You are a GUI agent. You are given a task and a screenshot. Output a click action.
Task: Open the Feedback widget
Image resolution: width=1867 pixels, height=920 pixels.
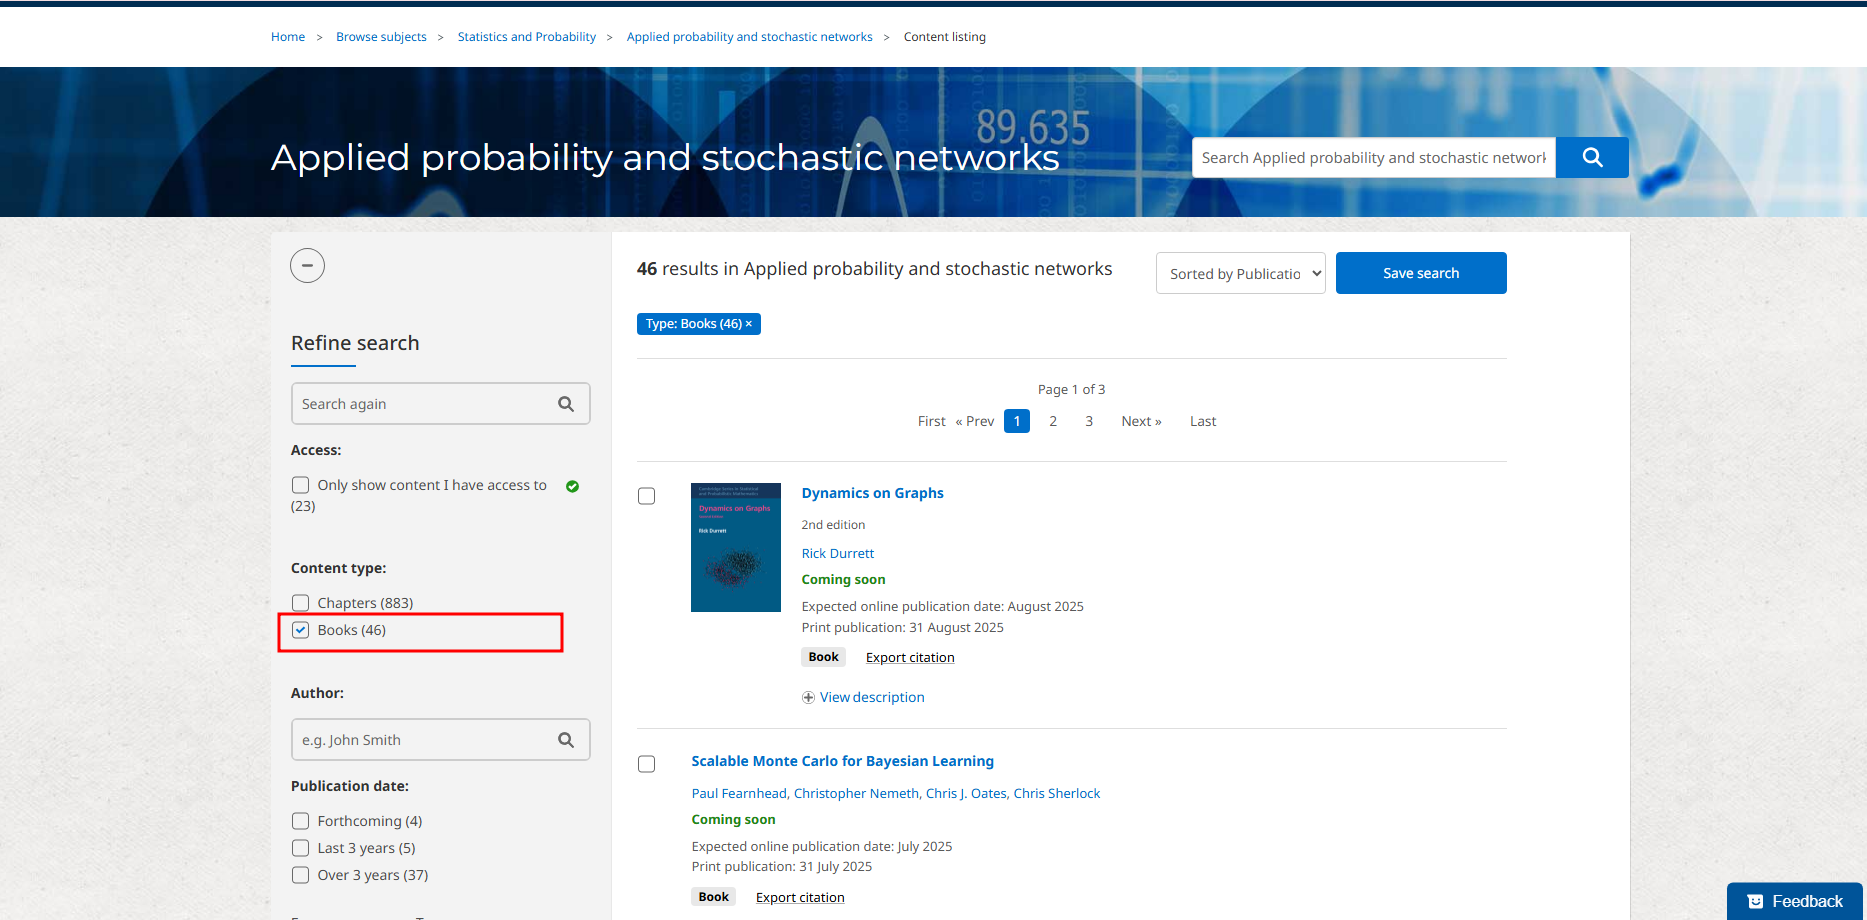point(1794,901)
